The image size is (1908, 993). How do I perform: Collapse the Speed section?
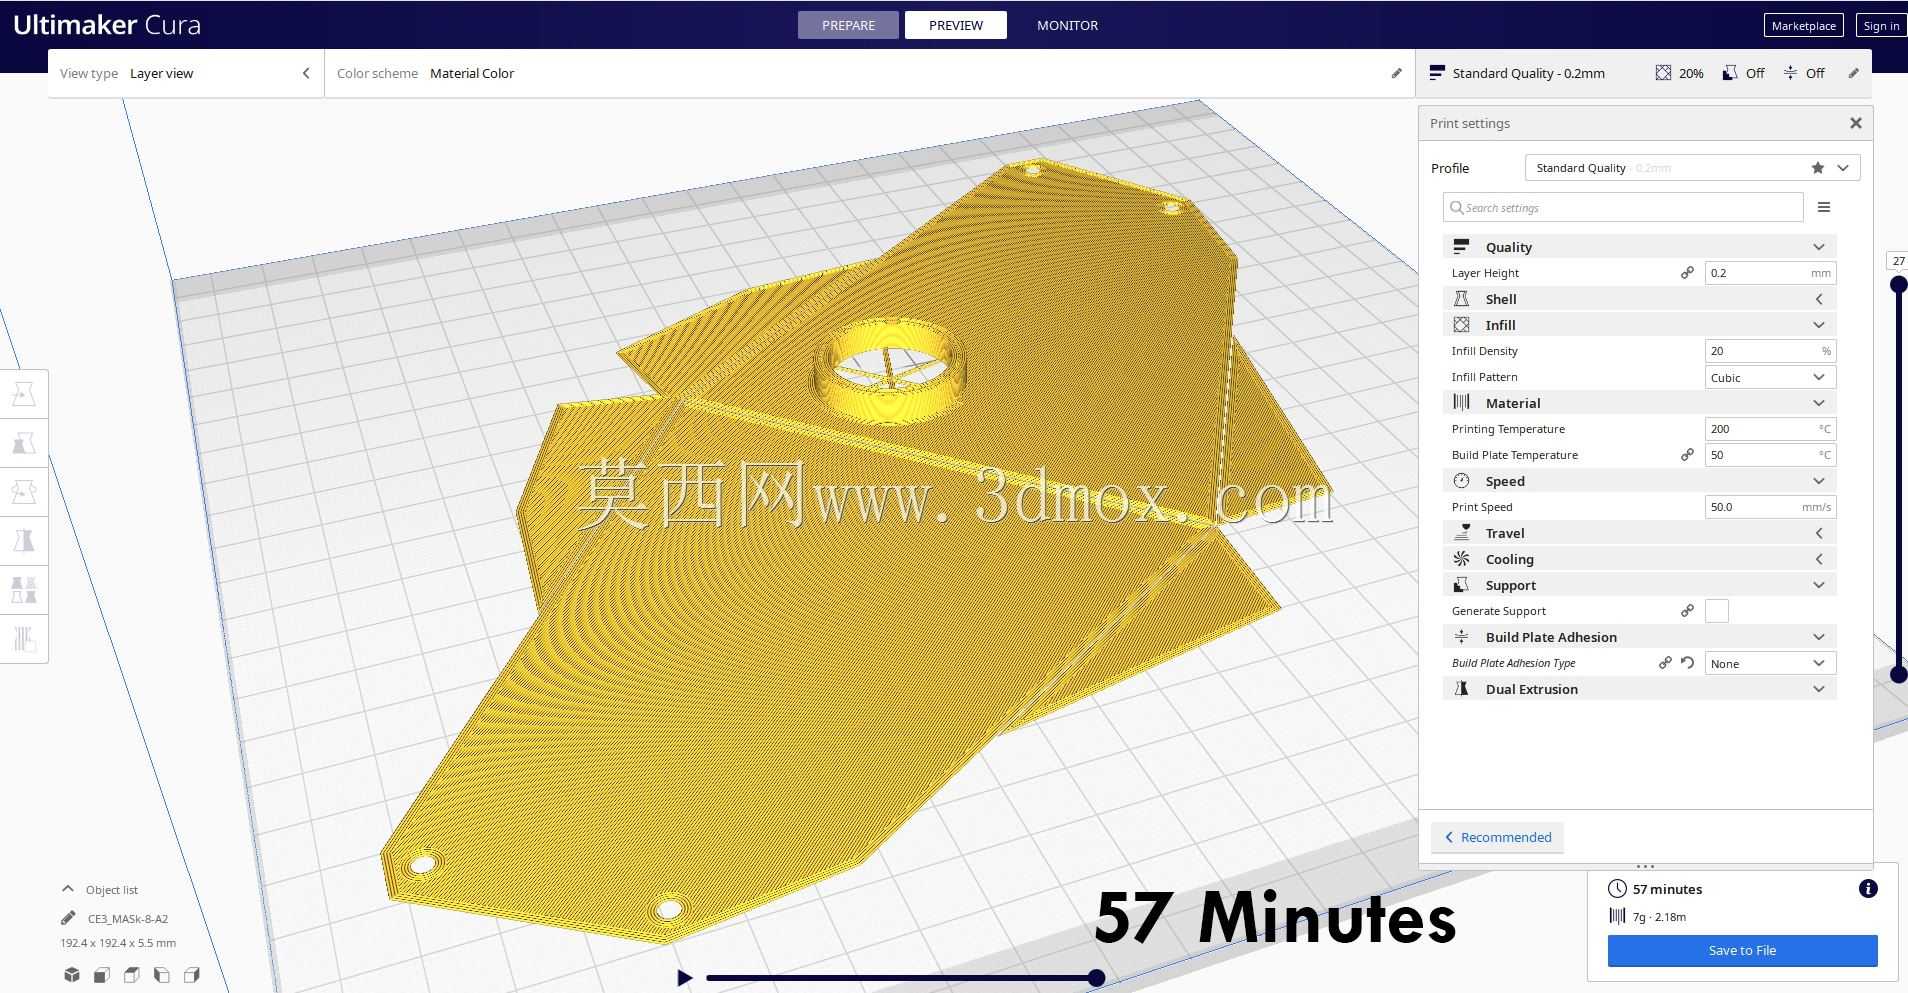[1639, 481]
